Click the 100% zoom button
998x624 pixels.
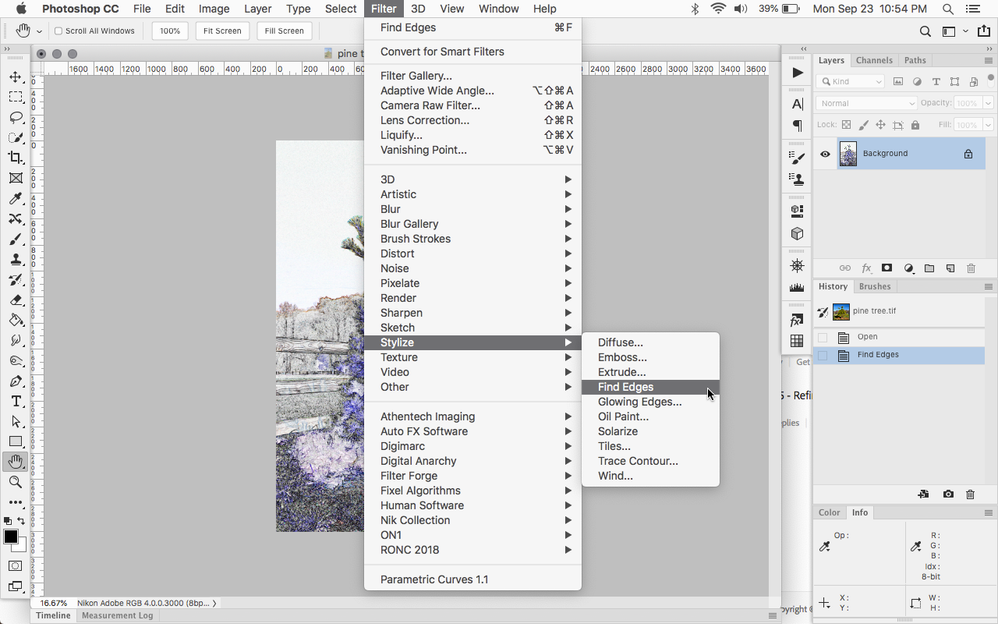170,31
